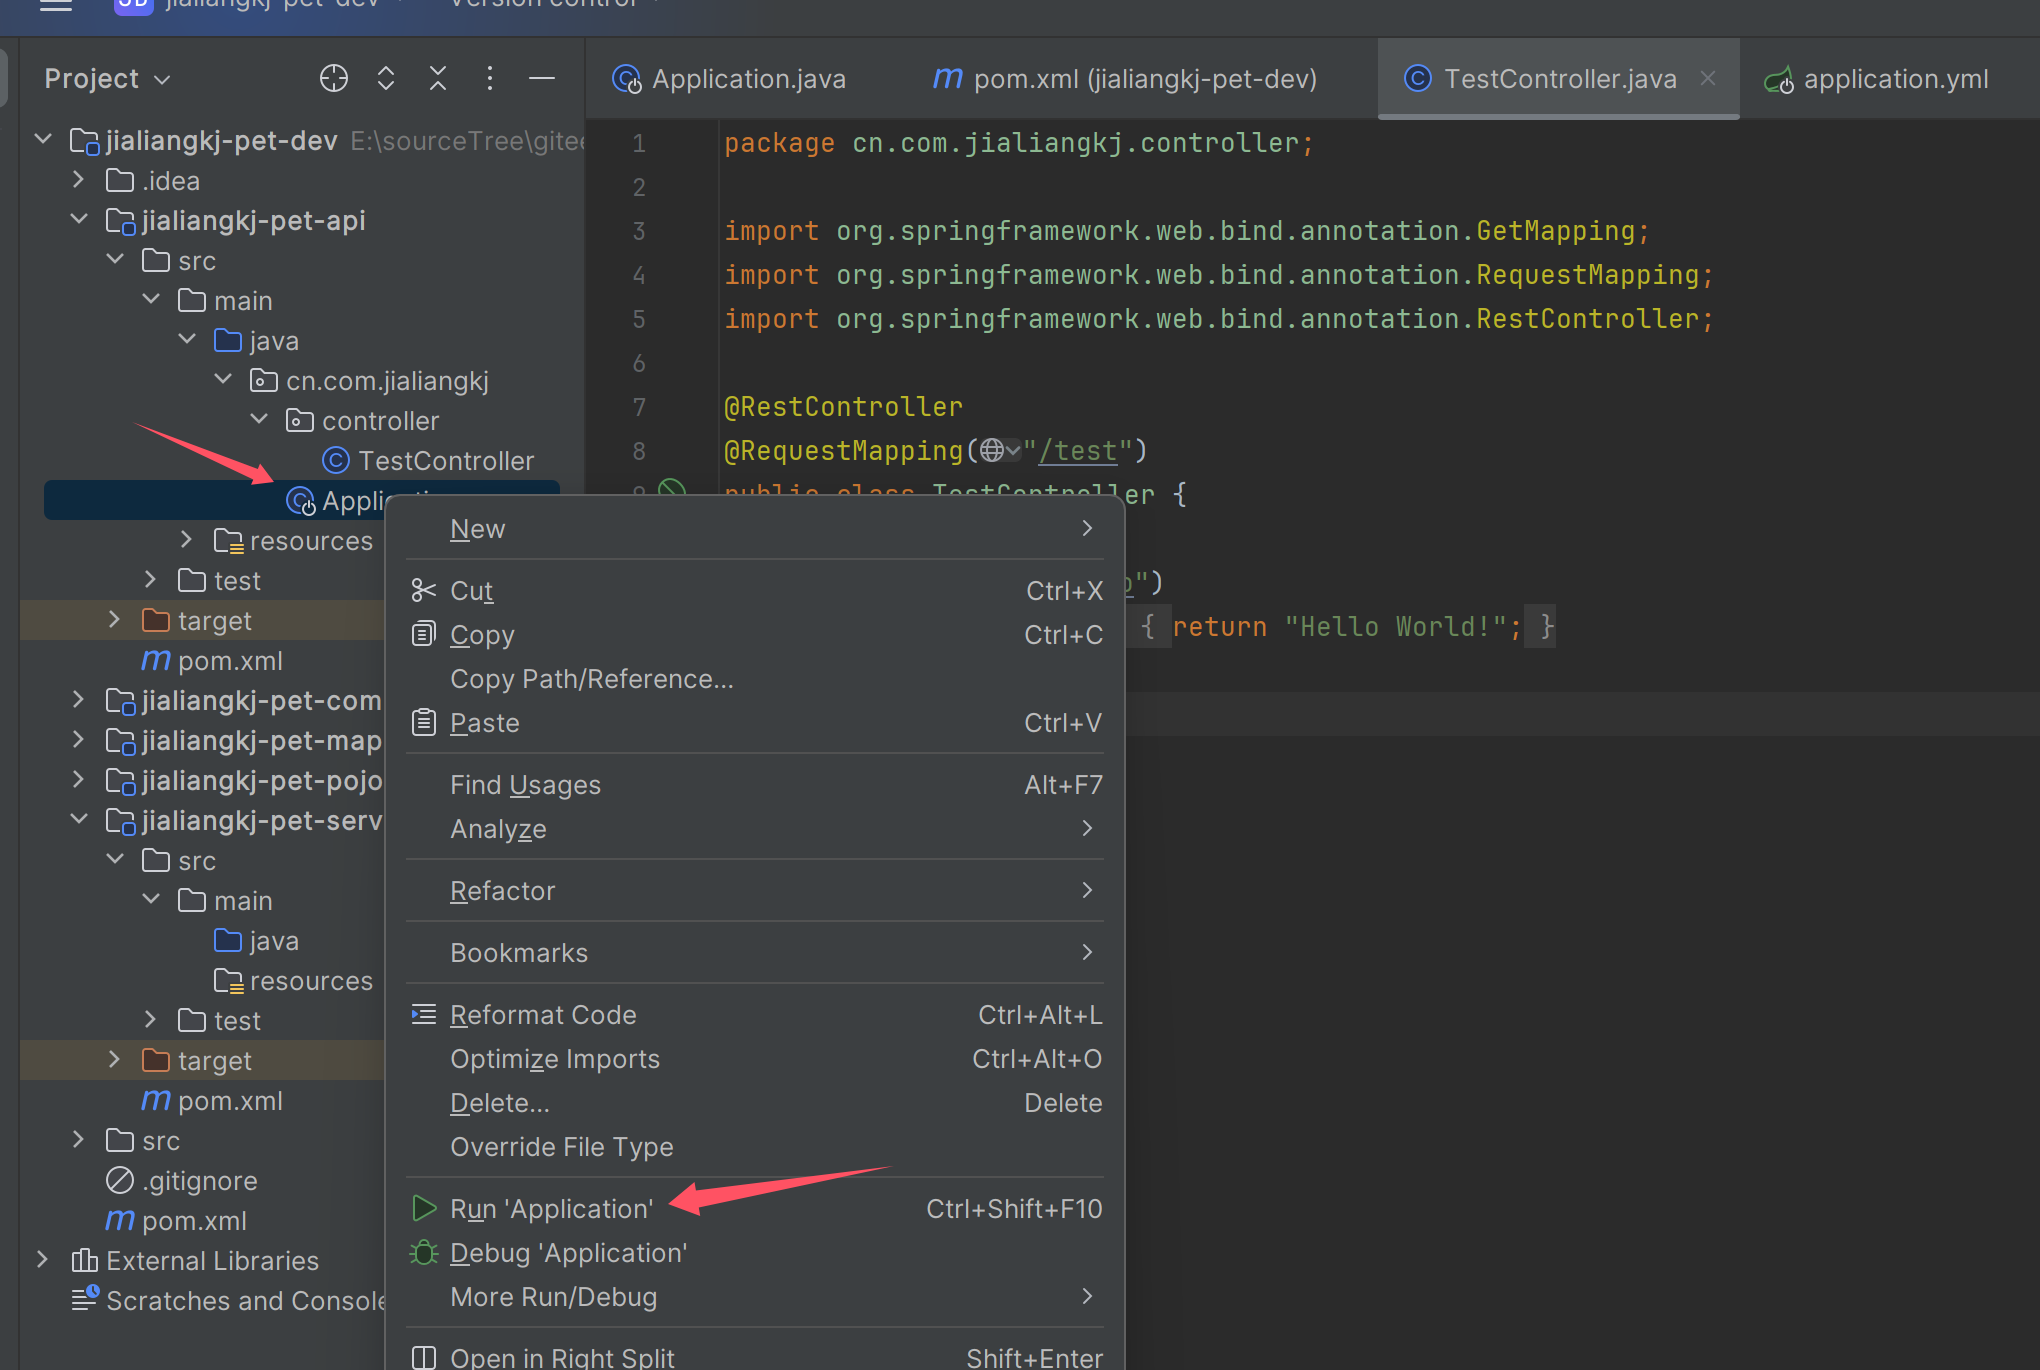Click the Scratches and Consoles icon

tap(85, 1298)
